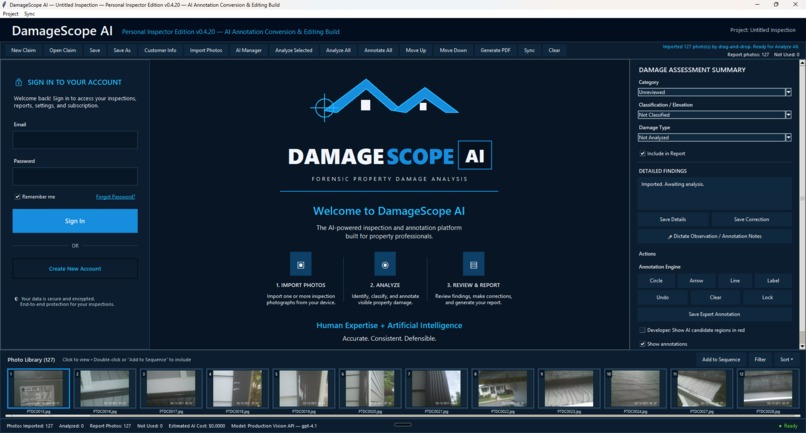Open the Damage Type dropdown
The height and width of the screenshot is (433, 806).
715,137
